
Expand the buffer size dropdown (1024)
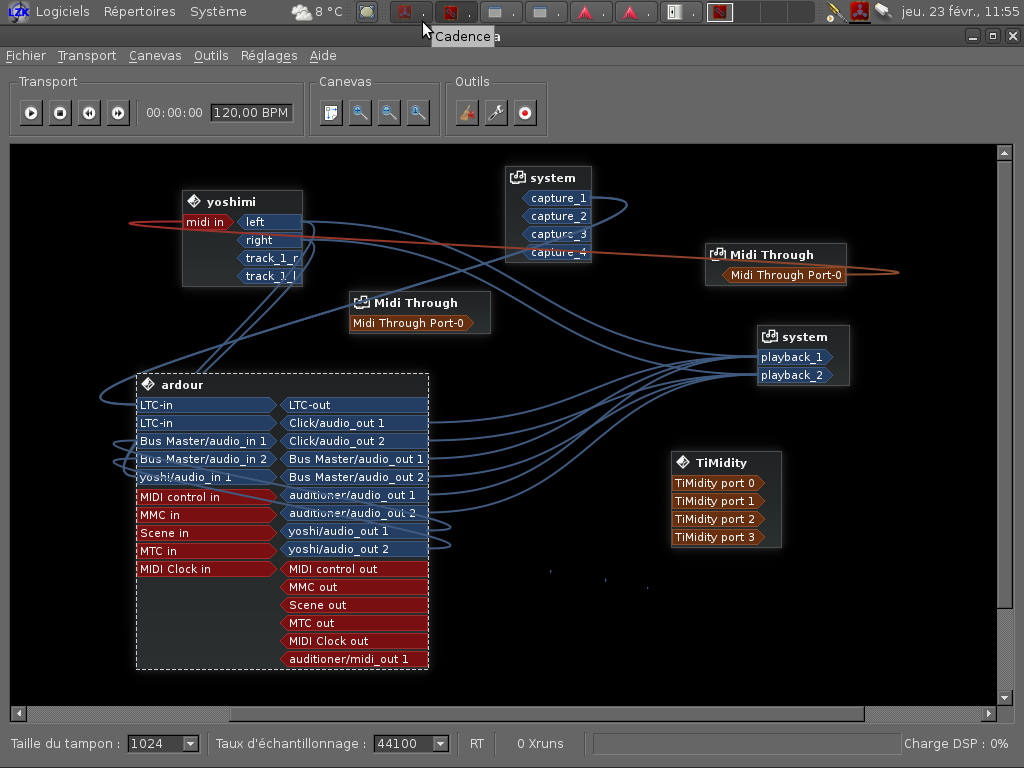164,743
